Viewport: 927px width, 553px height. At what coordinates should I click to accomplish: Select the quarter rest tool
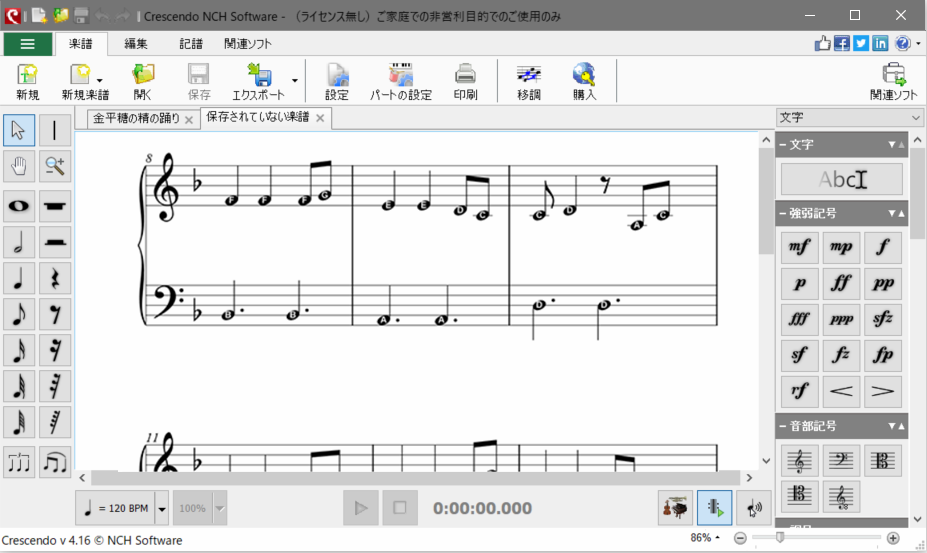click(55, 279)
